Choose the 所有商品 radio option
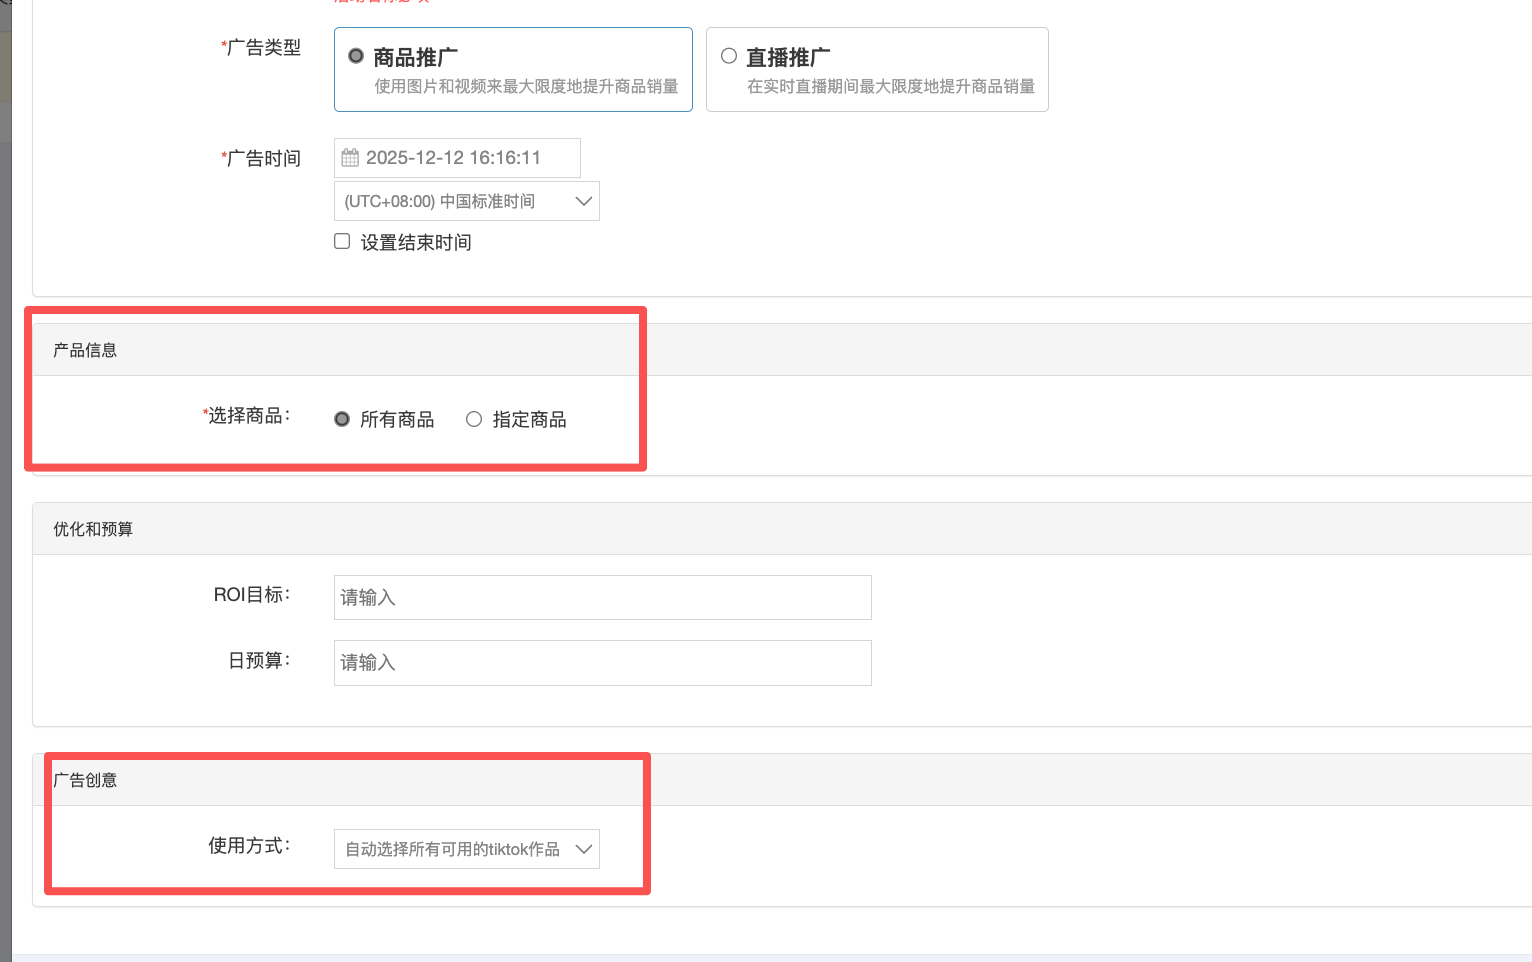 coord(342,419)
